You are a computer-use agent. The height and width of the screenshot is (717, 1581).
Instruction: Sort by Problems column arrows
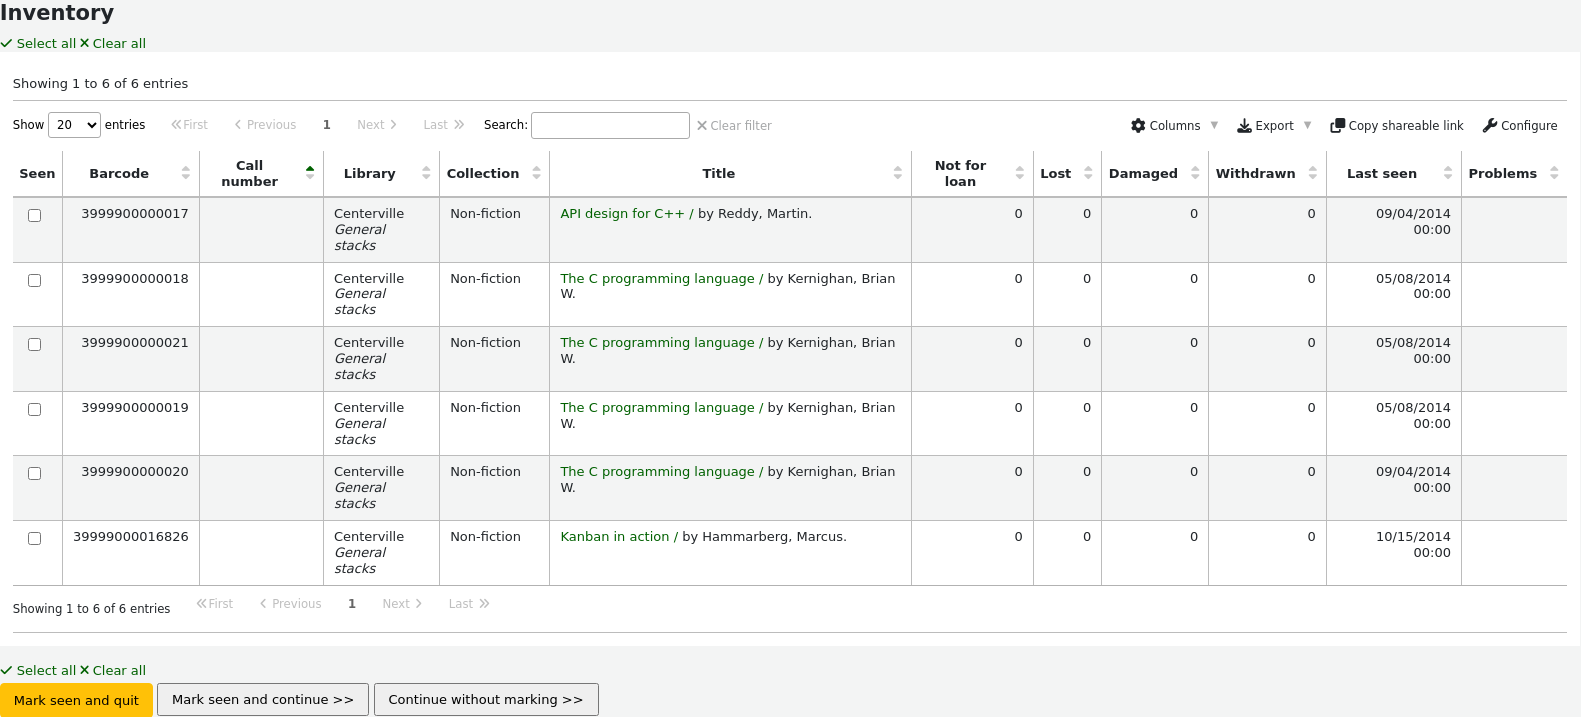1554,173
